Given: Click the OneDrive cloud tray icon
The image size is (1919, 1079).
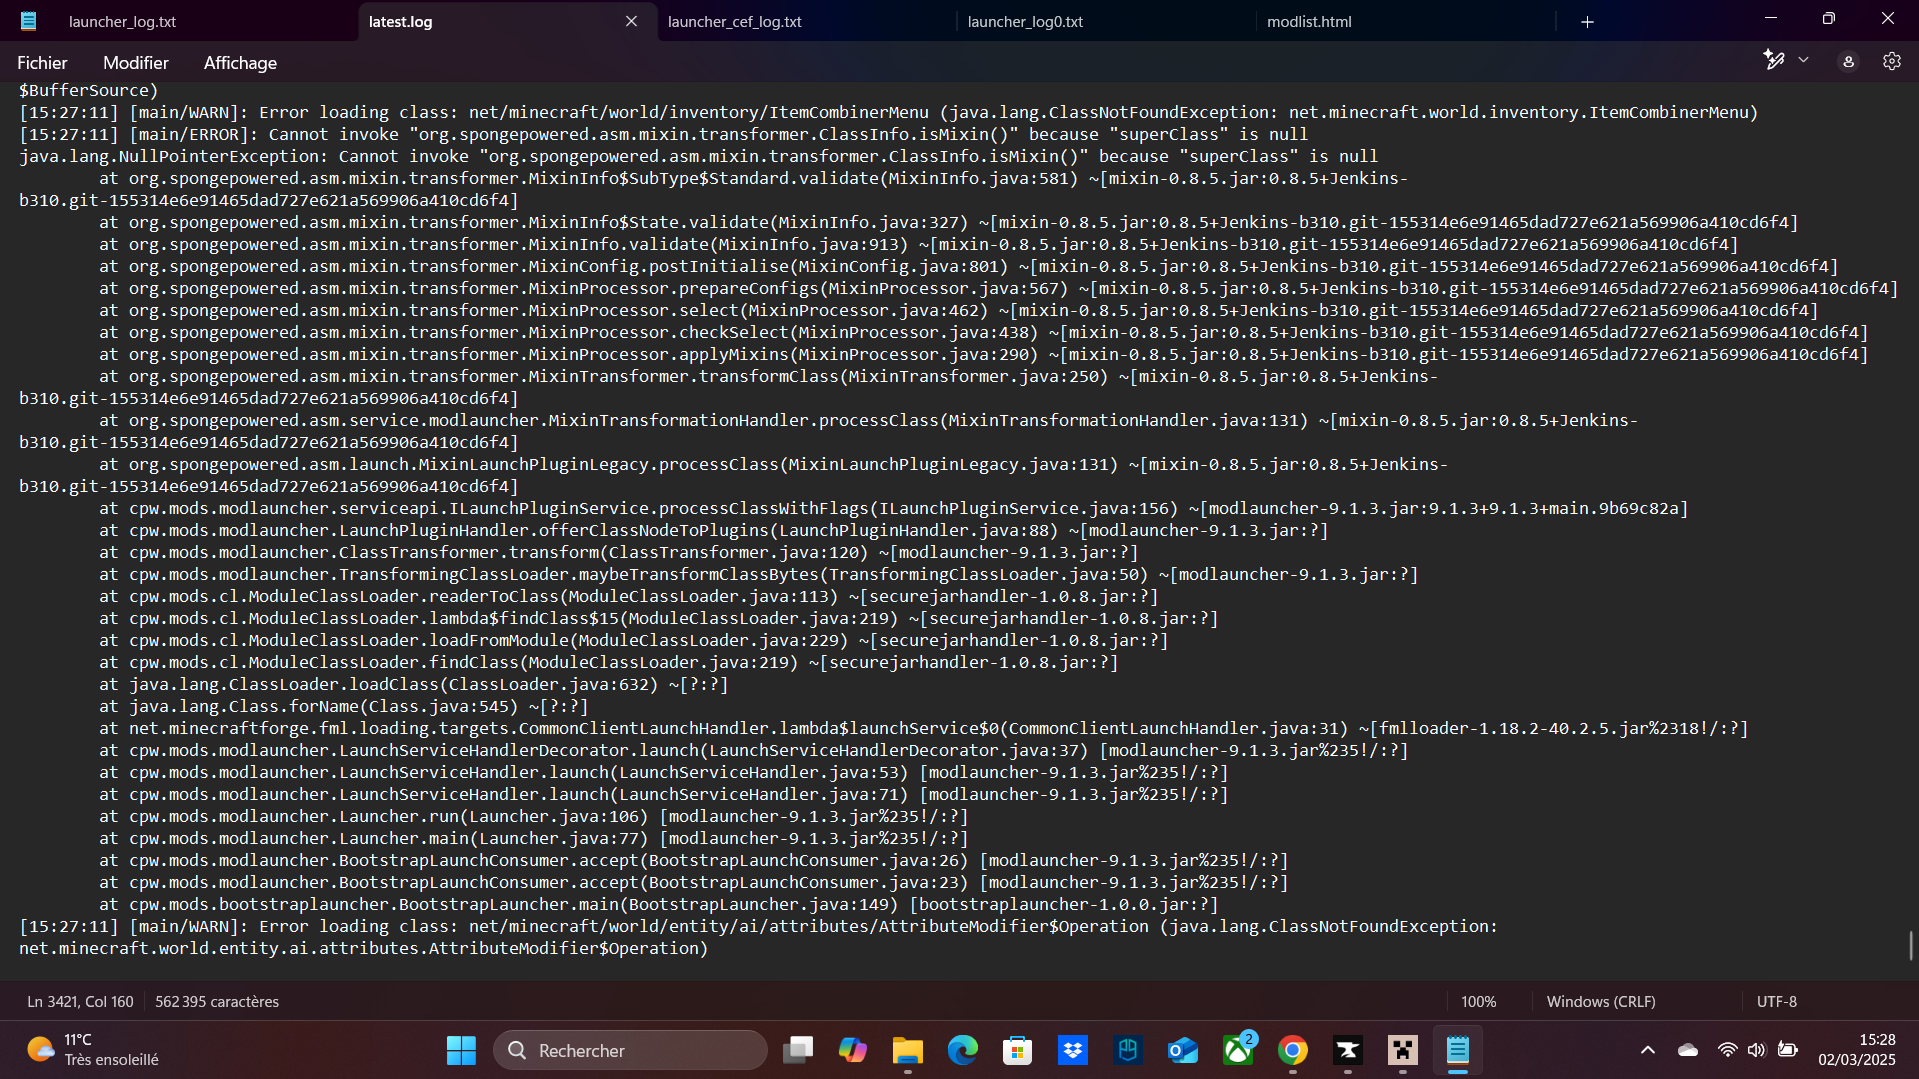Looking at the screenshot, I should [x=1688, y=1050].
